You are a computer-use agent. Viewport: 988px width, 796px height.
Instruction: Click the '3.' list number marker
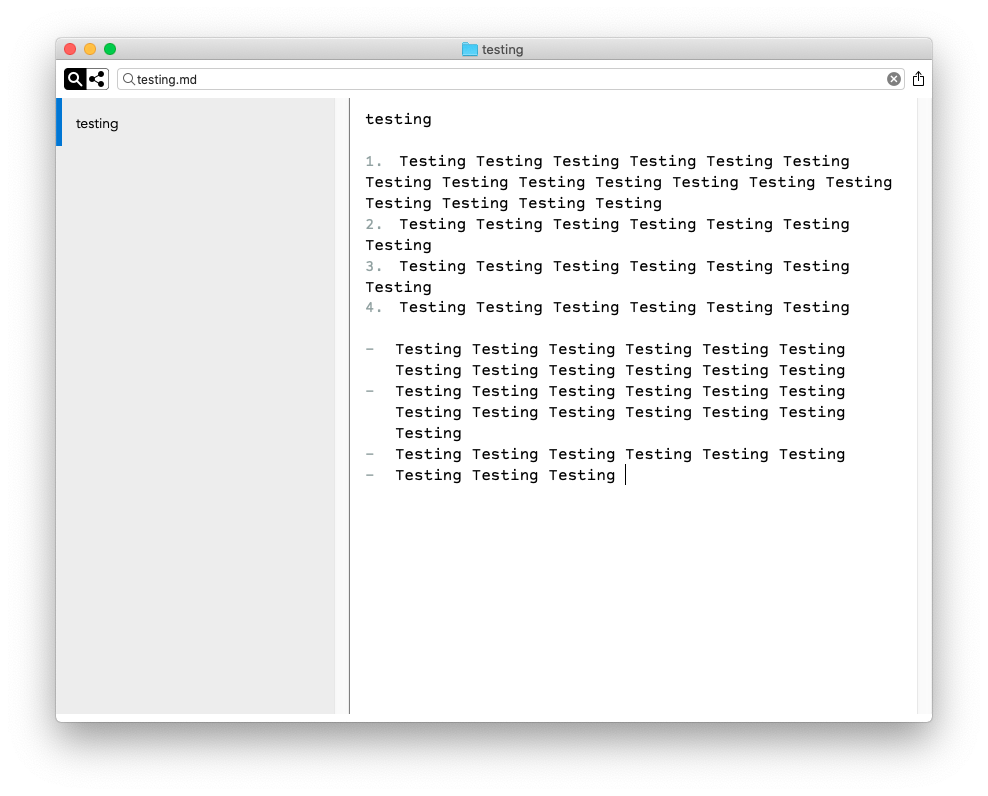tap(374, 266)
